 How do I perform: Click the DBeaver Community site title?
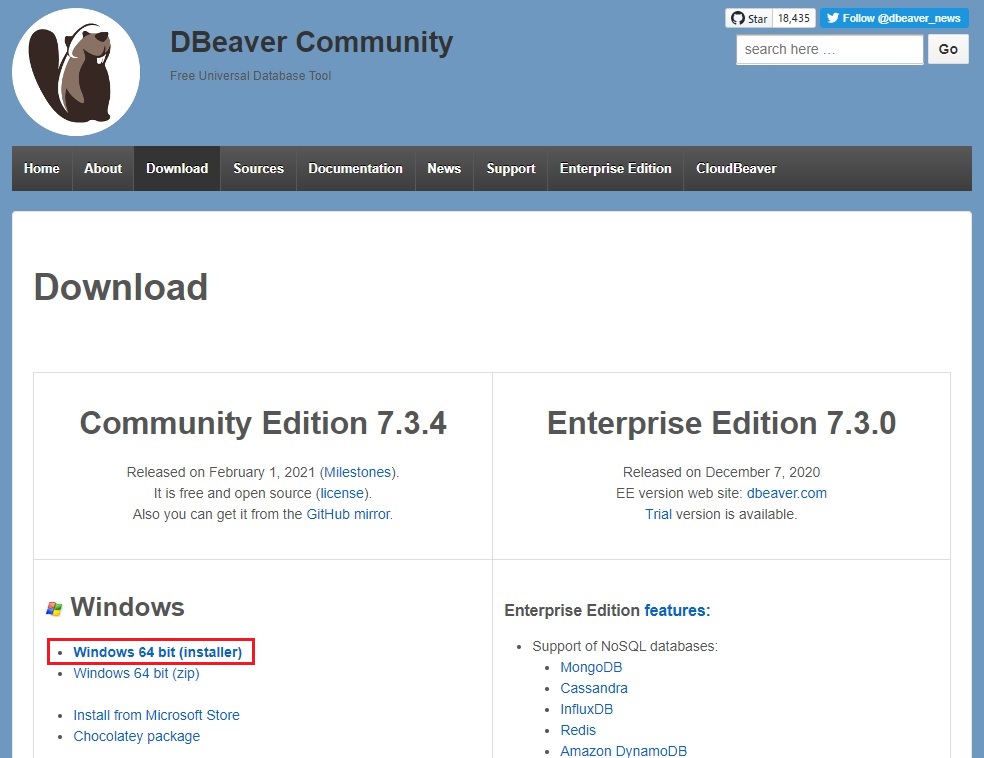click(311, 43)
